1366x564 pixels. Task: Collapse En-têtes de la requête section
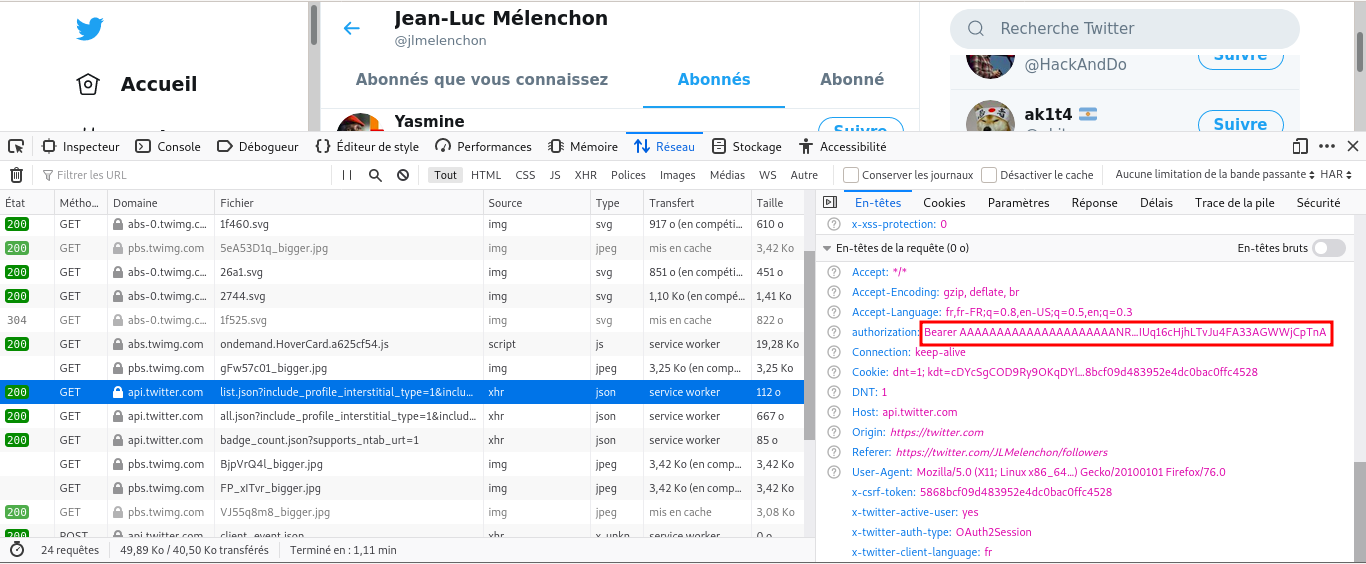coord(827,248)
